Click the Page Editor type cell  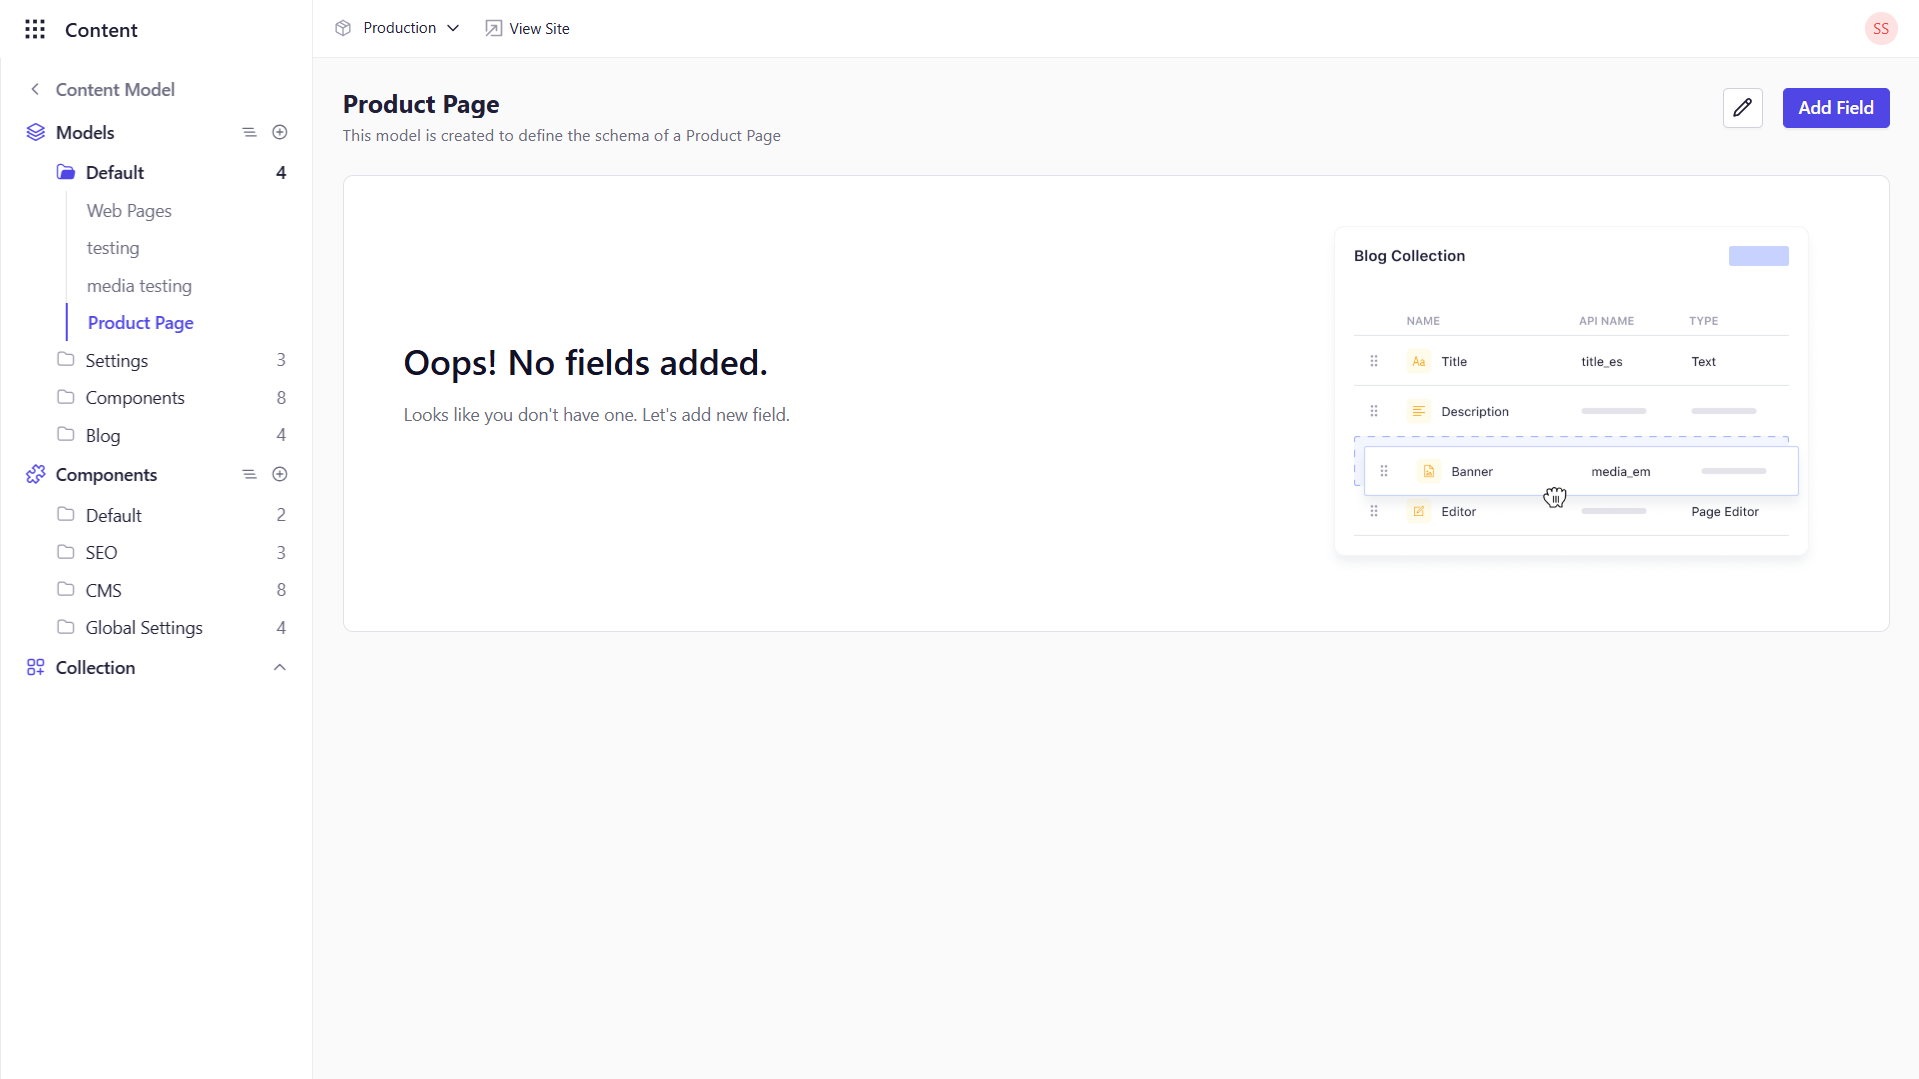[1724, 511]
